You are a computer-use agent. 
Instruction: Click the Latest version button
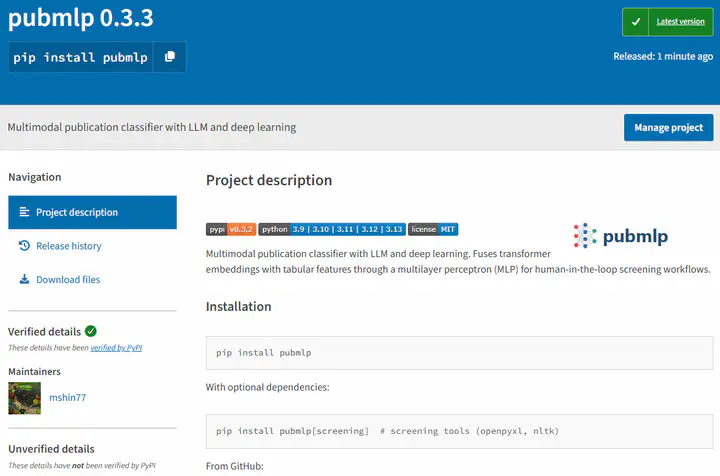(679, 22)
